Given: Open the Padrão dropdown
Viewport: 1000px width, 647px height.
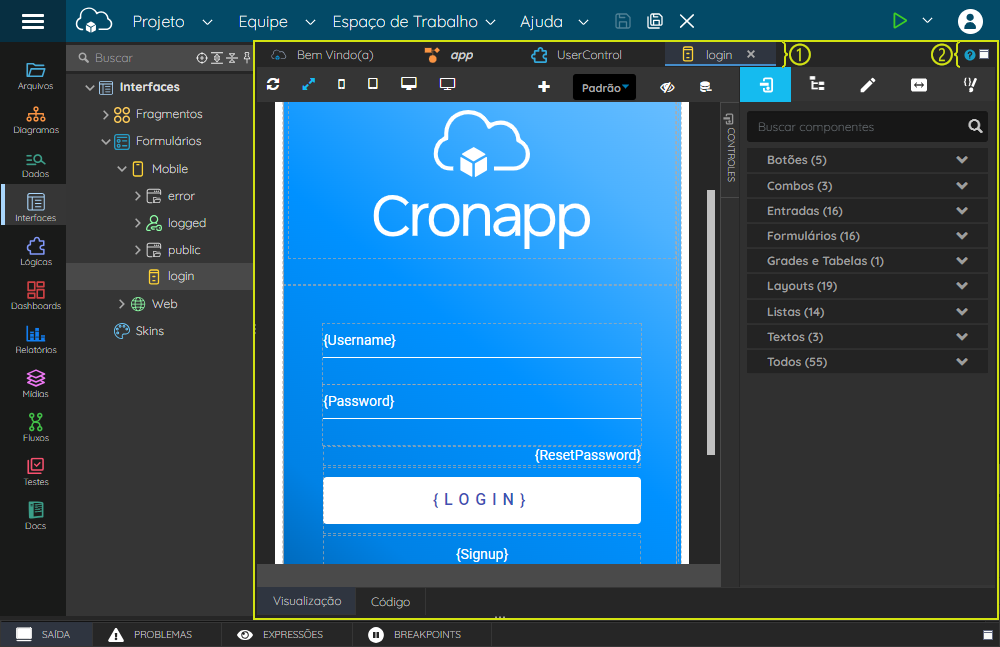Looking at the screenshot, I should point(605,87).
